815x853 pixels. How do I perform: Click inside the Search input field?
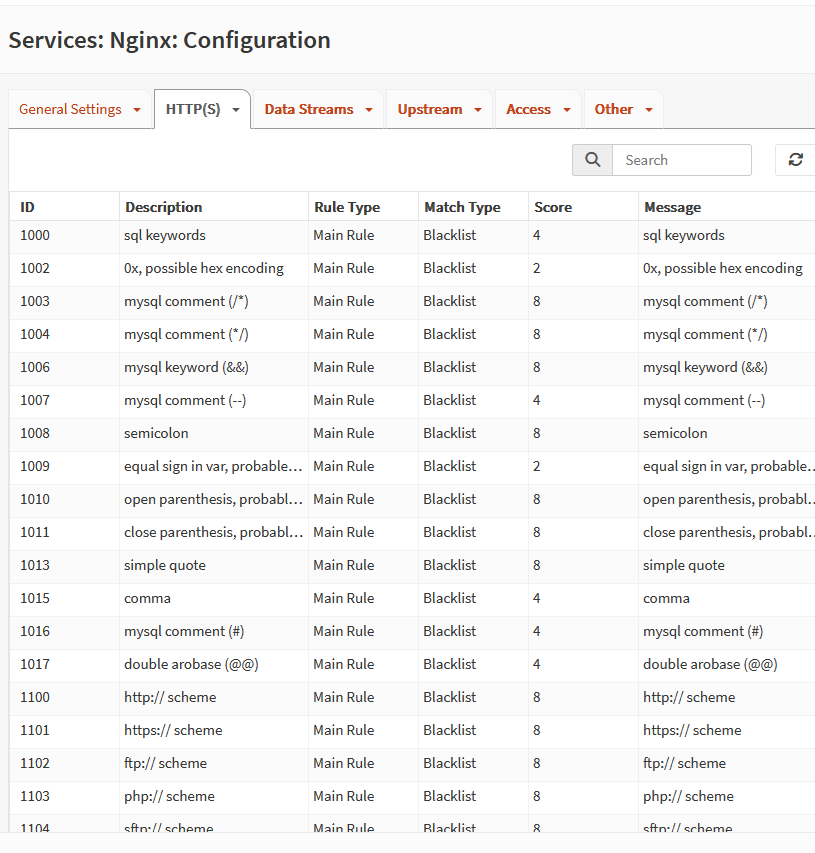[682, 159]
